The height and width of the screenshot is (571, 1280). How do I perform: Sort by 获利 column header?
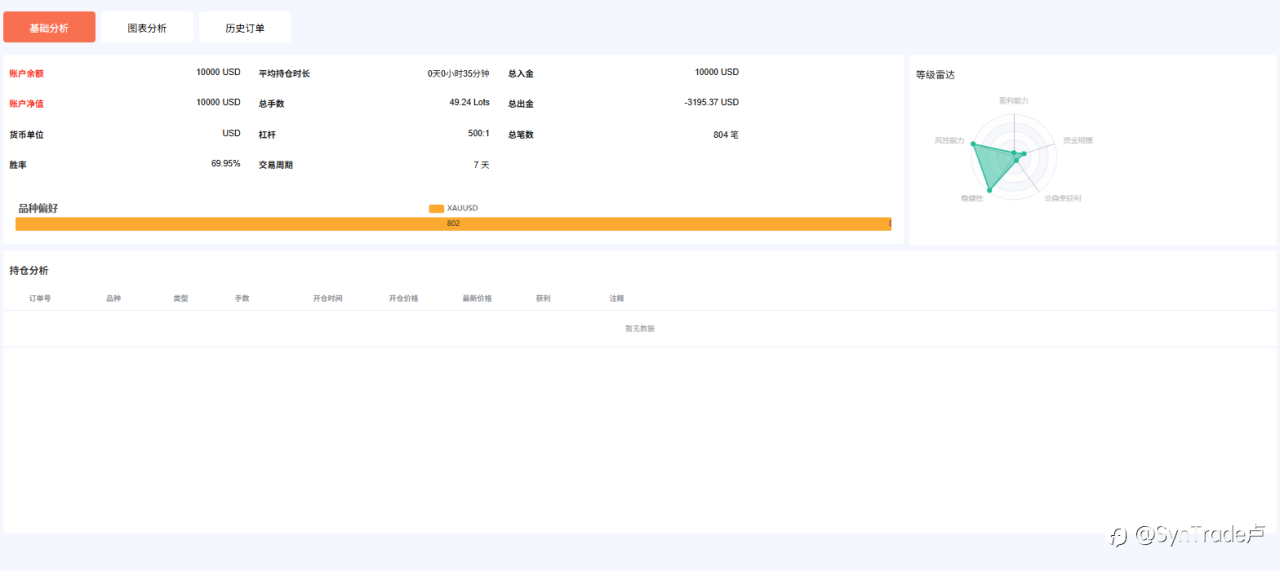tap(543, 298)
